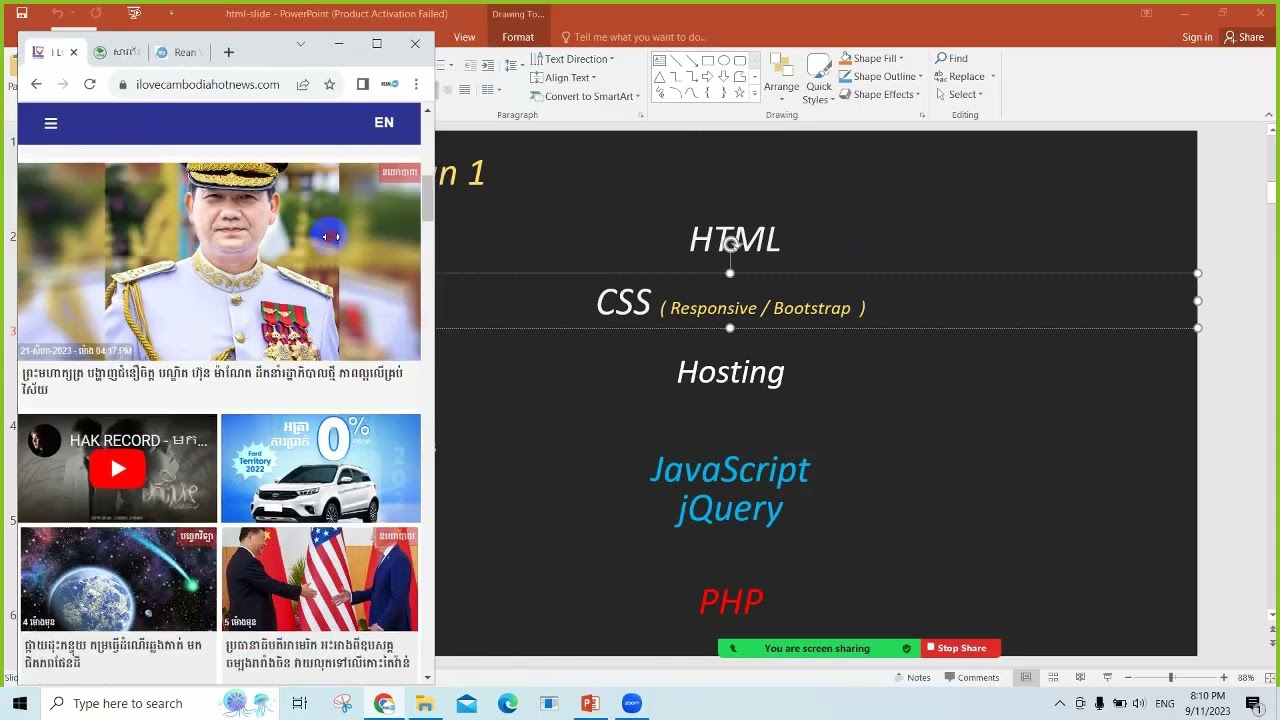Screen dimensions: 1280x720
Task: Expand the shapes gallery more button
Action: pyautogui.click(x=755, y=93)
